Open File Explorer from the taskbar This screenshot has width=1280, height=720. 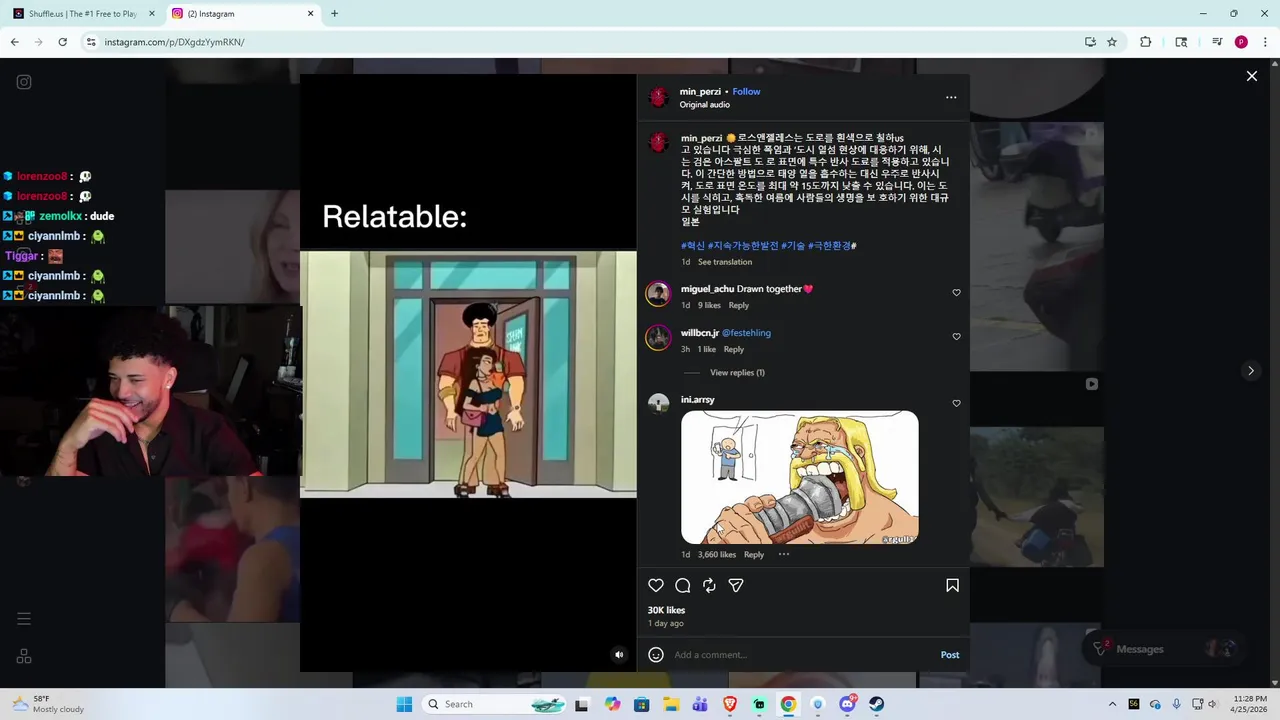click(x=672, y=704)
